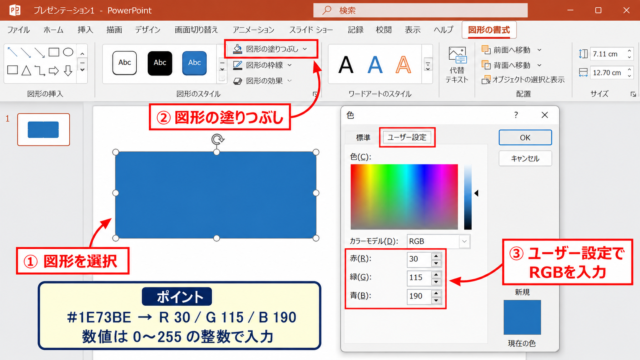Image resolution: width=640 pixels, height=360 pixels.
Task: Apply the black filled Abc shape style
Action: 160,63
